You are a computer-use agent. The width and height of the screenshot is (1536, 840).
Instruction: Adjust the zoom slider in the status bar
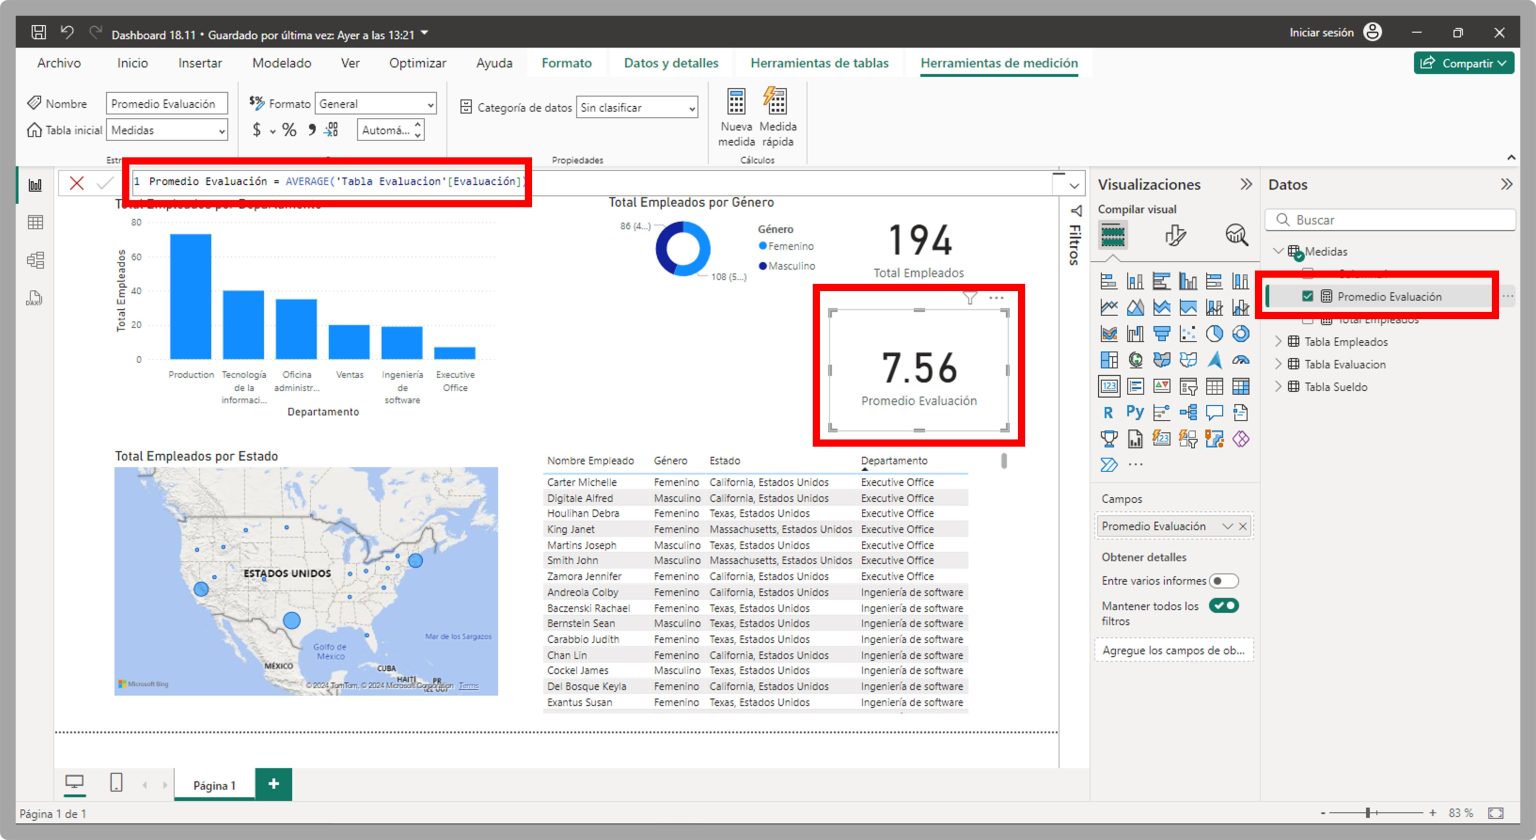[1368, 813]
